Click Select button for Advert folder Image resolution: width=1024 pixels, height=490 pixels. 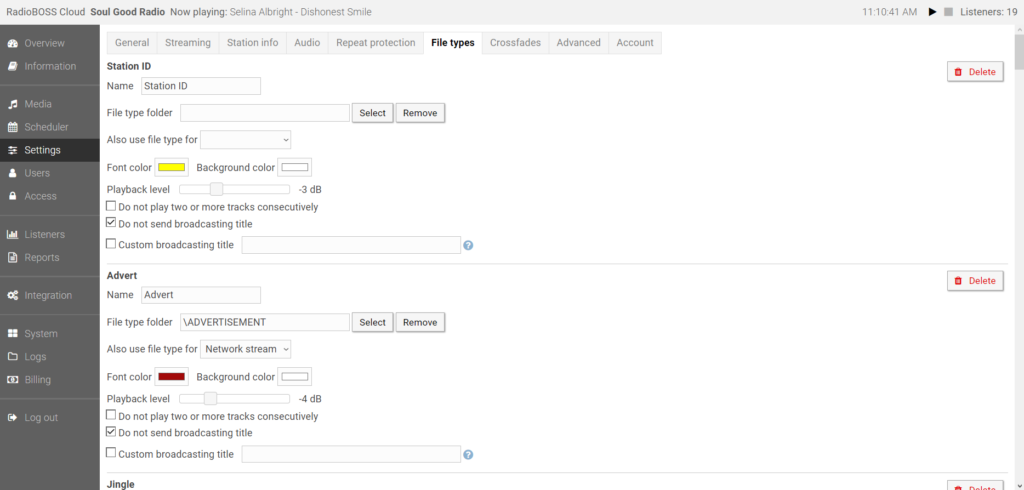coord(372,322)
